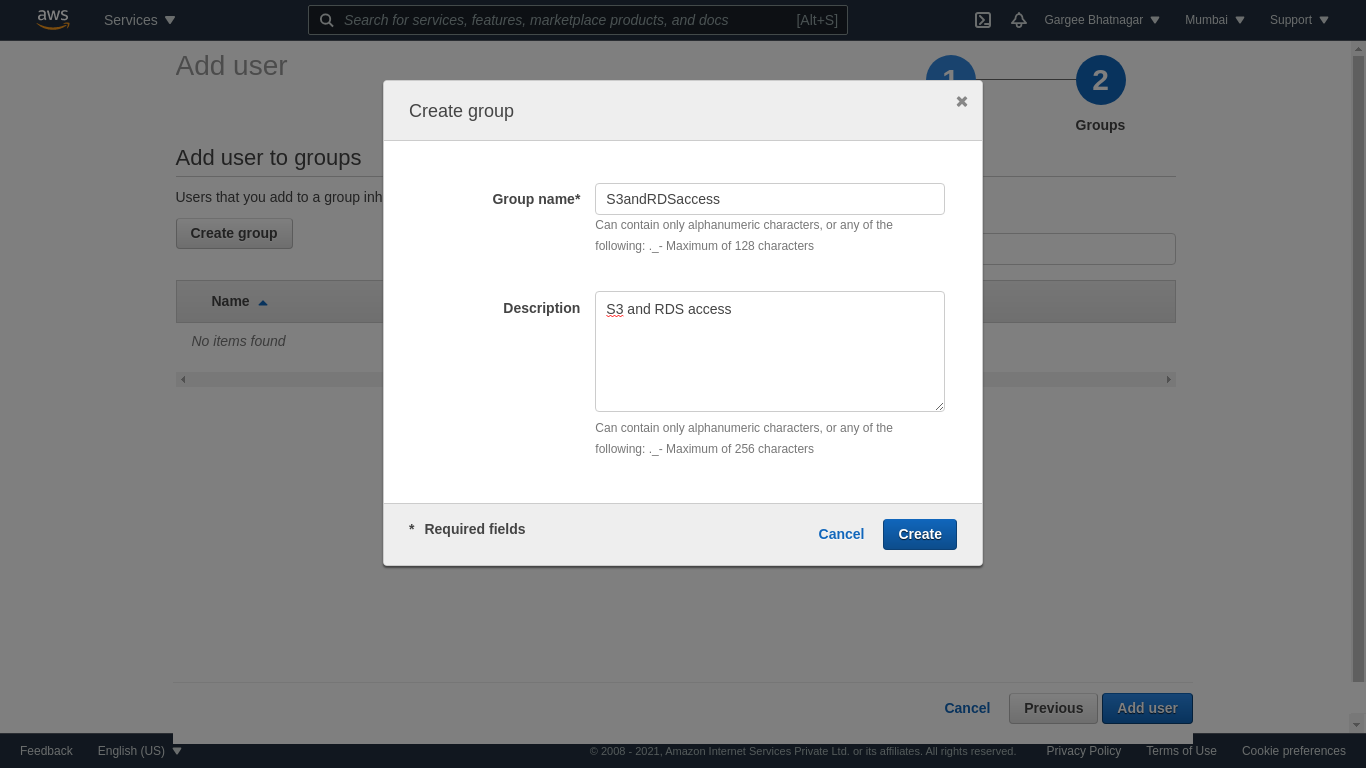This screenshot has width=1366, height=768.
Task: Click the "Required fields" note
Action: coord(474,529)
